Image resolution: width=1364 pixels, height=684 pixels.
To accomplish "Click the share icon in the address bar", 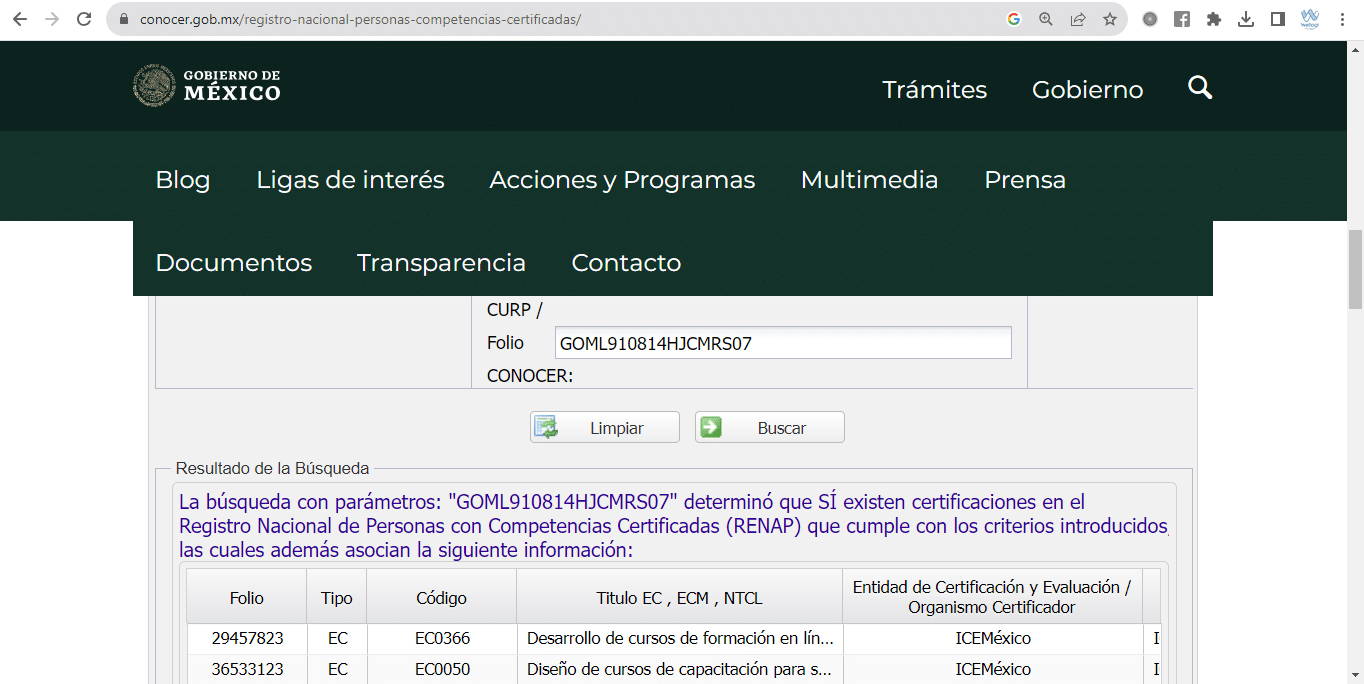I will [1077, 18].
